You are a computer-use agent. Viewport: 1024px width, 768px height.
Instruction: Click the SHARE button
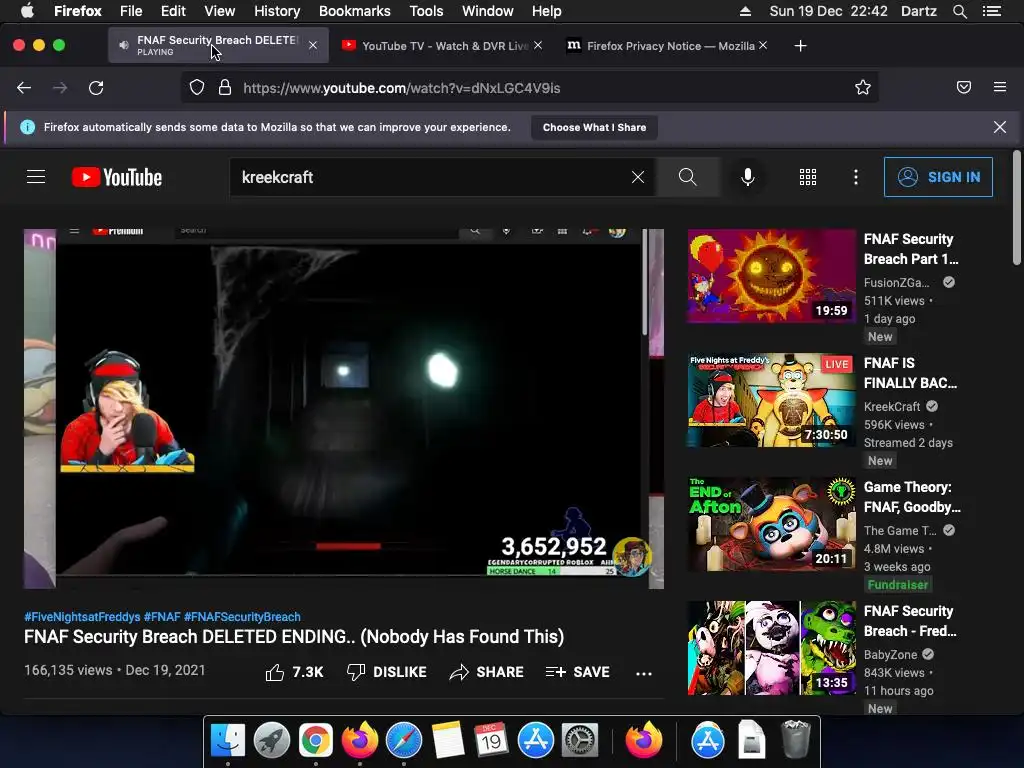coord(487,672)
